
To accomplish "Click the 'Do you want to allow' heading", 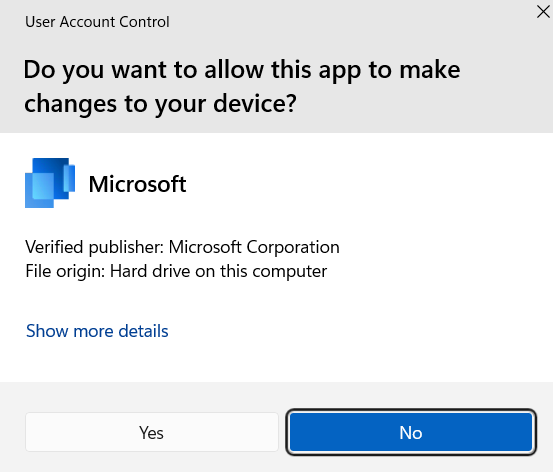I will [x=242, y=70].
